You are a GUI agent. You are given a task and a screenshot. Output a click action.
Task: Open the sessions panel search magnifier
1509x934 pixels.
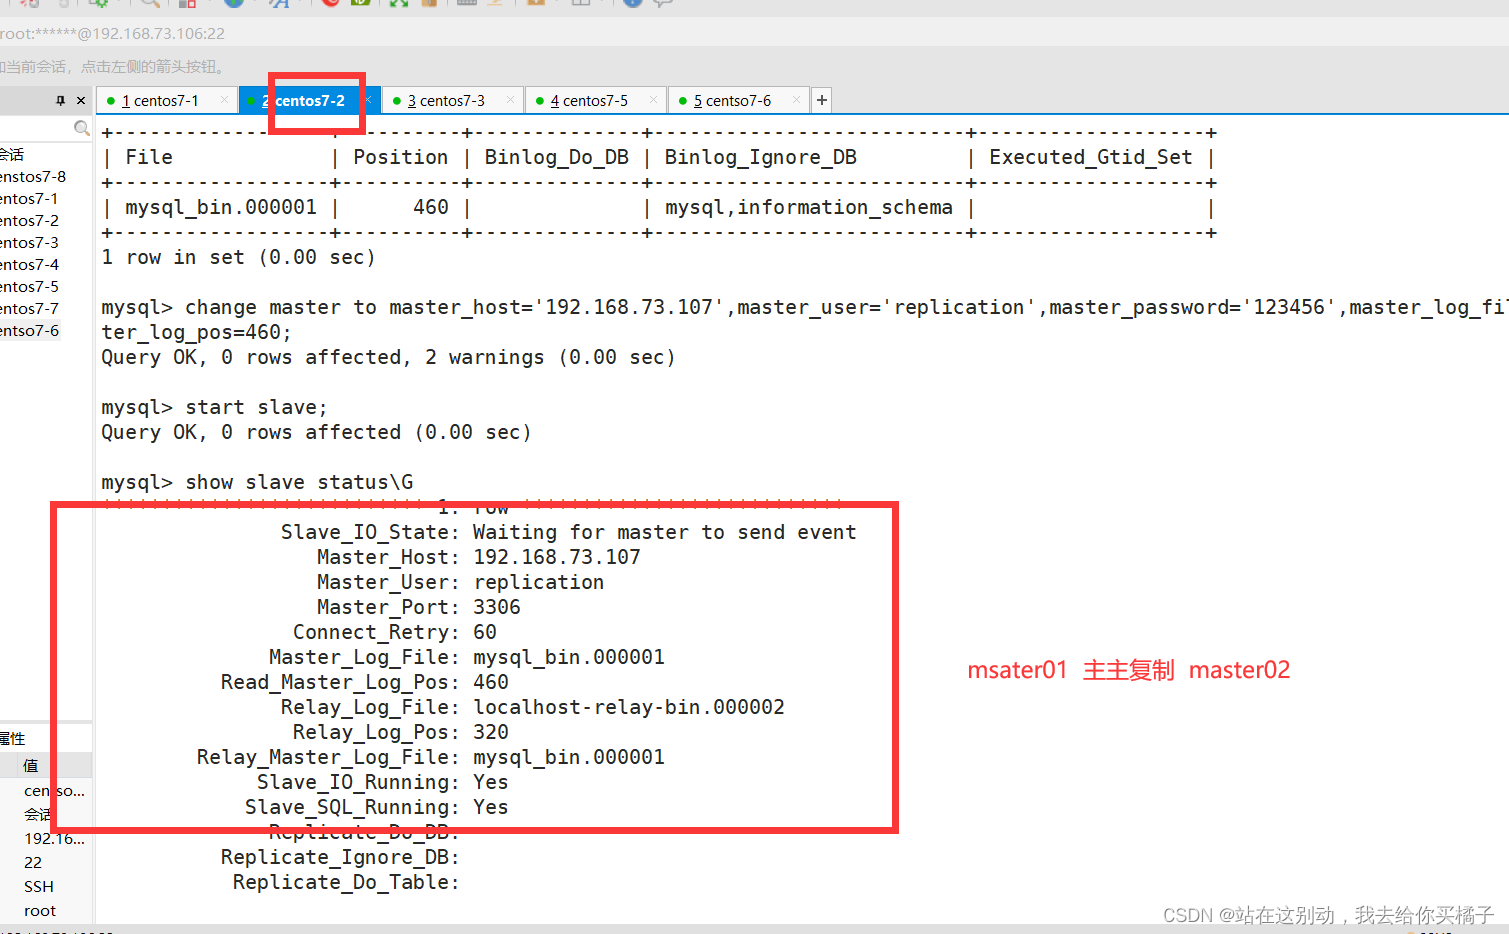(81, 128)
